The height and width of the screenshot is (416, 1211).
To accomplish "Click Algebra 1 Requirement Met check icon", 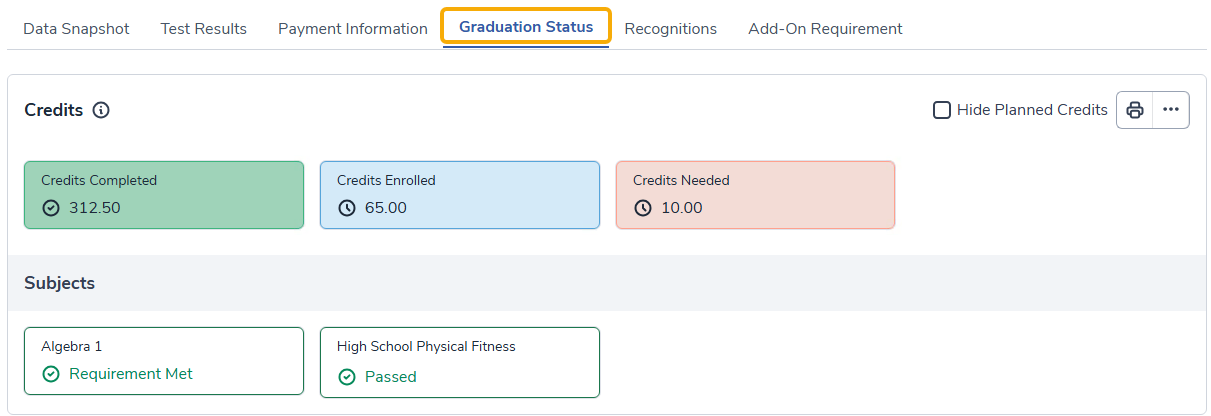I will tap(51, 374).
